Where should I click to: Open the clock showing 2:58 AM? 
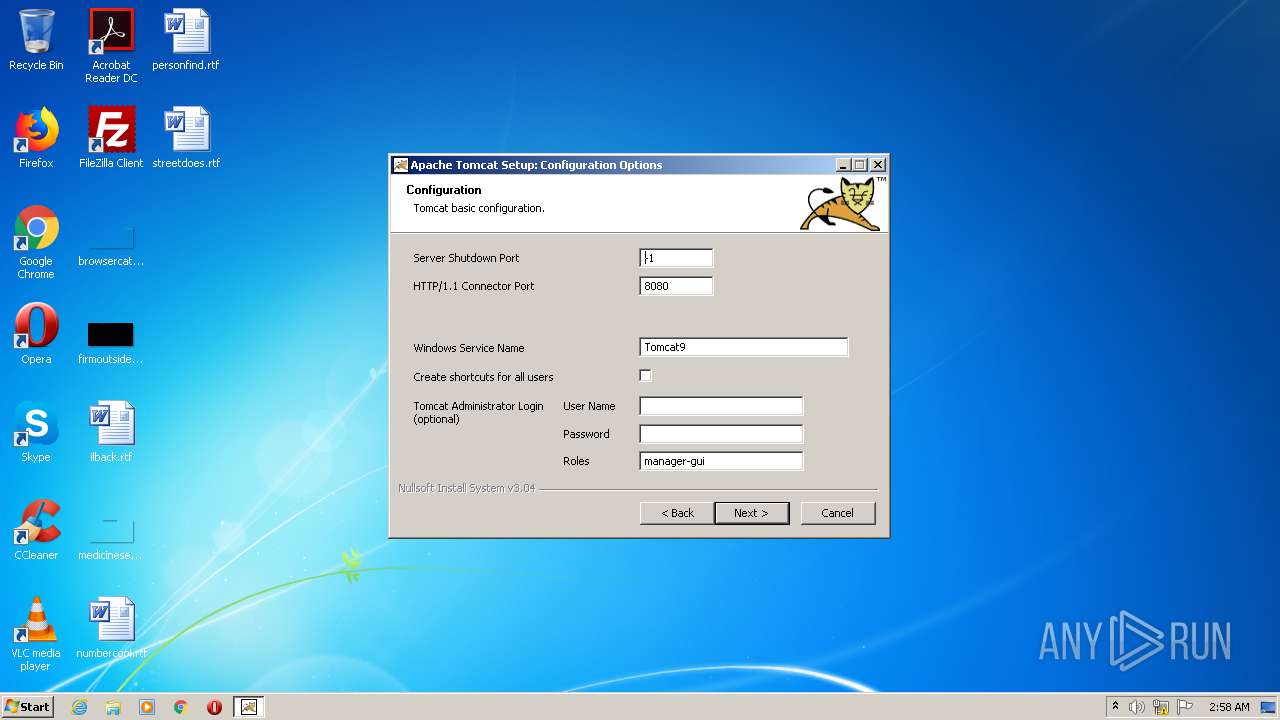(x=1229, y=707)
